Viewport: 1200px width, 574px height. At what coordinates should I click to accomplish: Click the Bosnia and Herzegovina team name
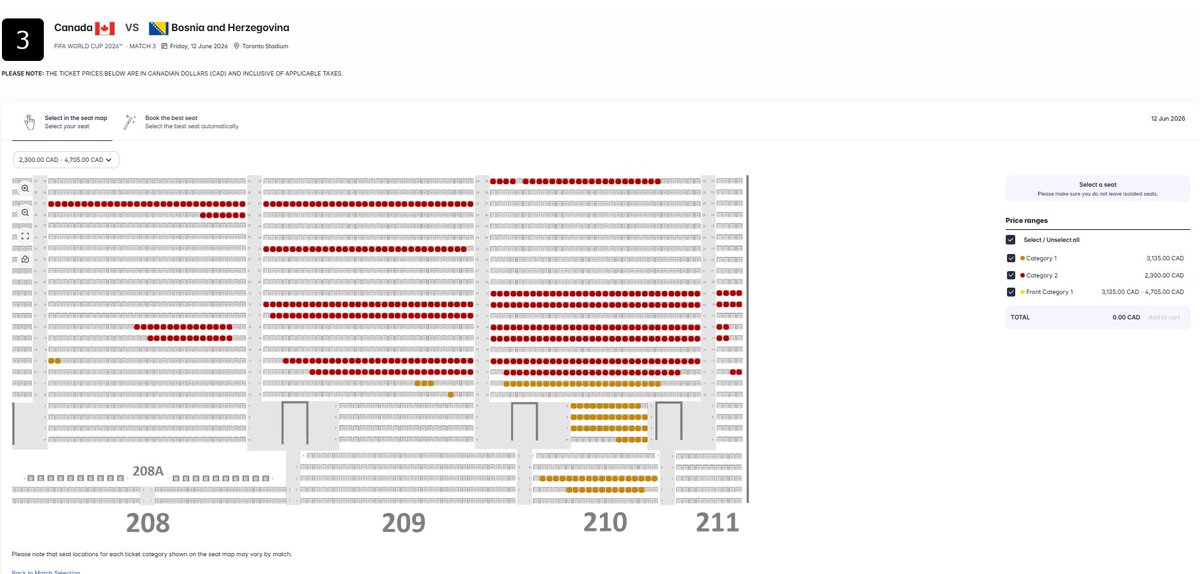point(232,28)
